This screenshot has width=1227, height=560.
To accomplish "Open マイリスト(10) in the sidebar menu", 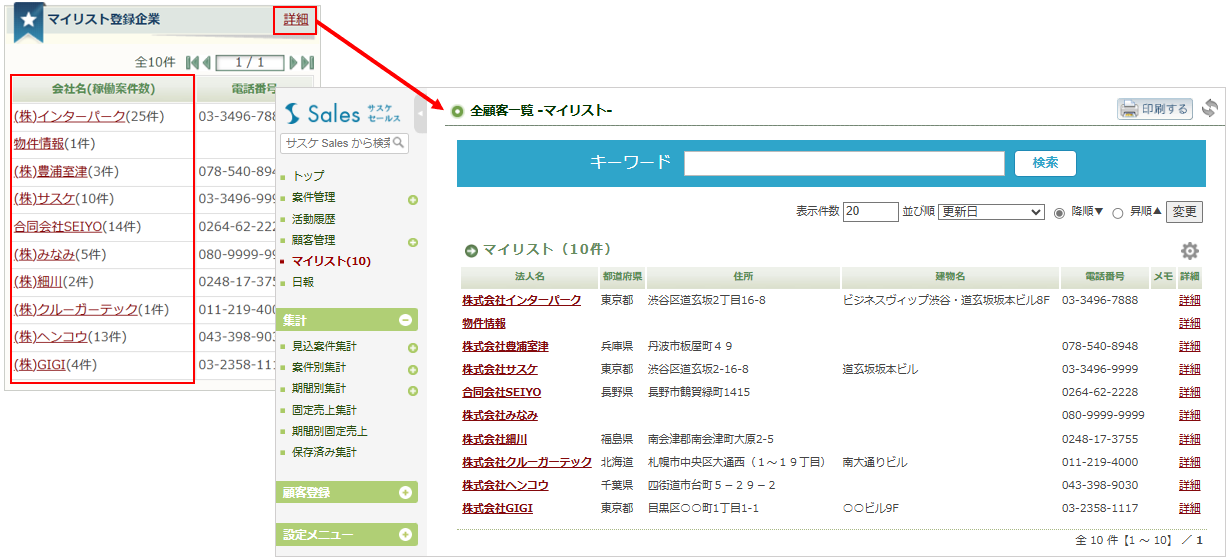I will coord(331,261).
